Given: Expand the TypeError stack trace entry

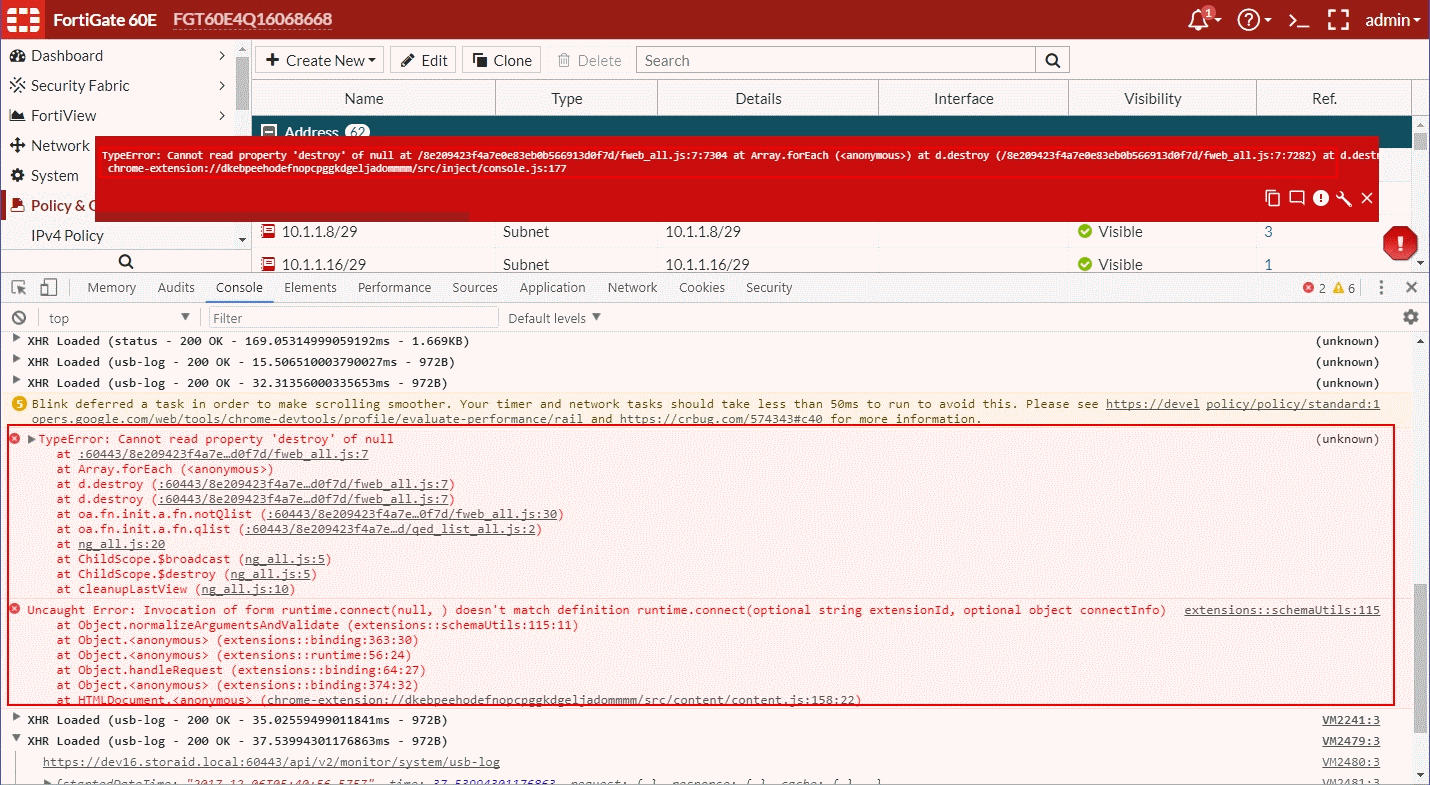Looking at the screenshot, I should [x=32, y=439].
